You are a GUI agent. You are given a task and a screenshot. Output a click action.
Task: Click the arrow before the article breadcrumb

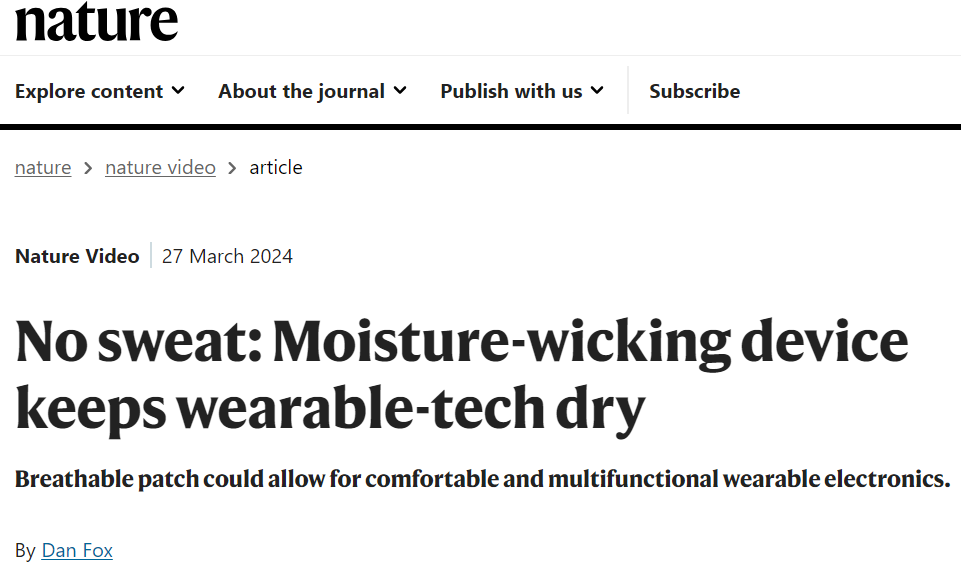tap(232, 168)
